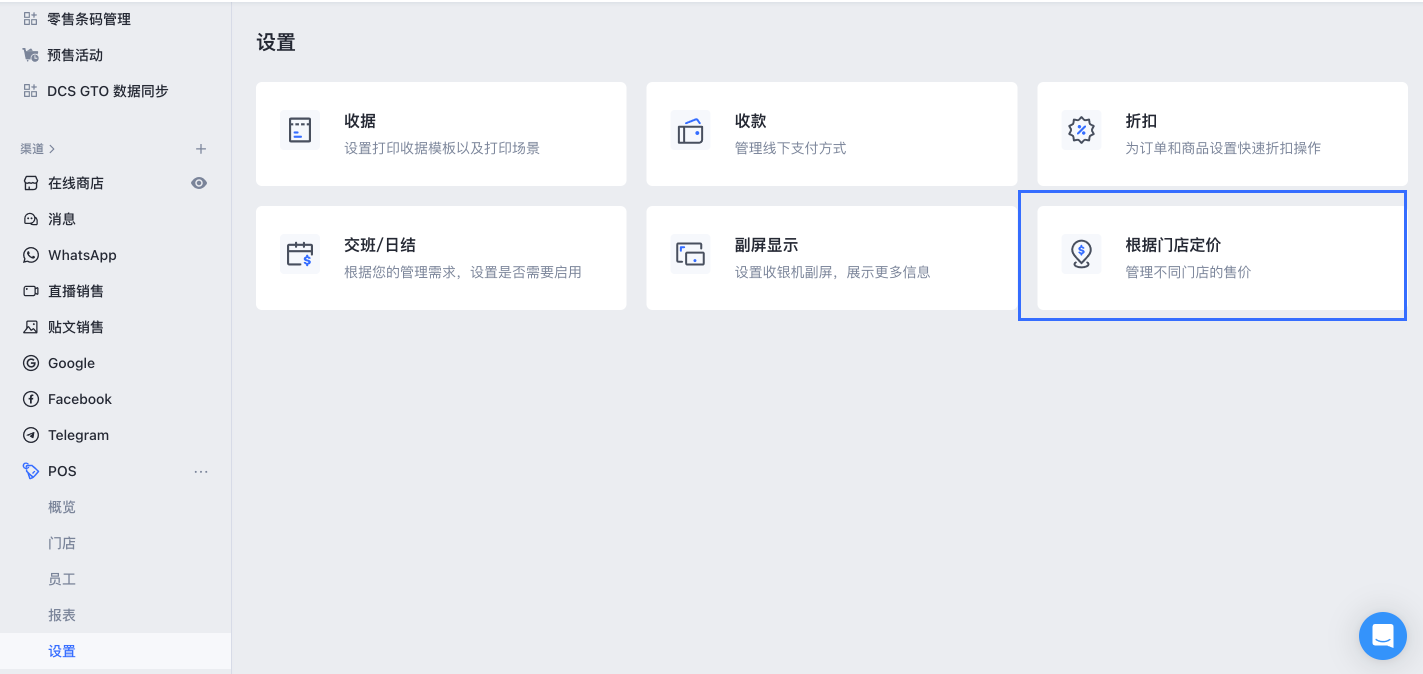Click the 设置打印收据模板以及打印场景 description
Image resolution: width=1423 pixels, height=674 pixels.
click(442, 148)
